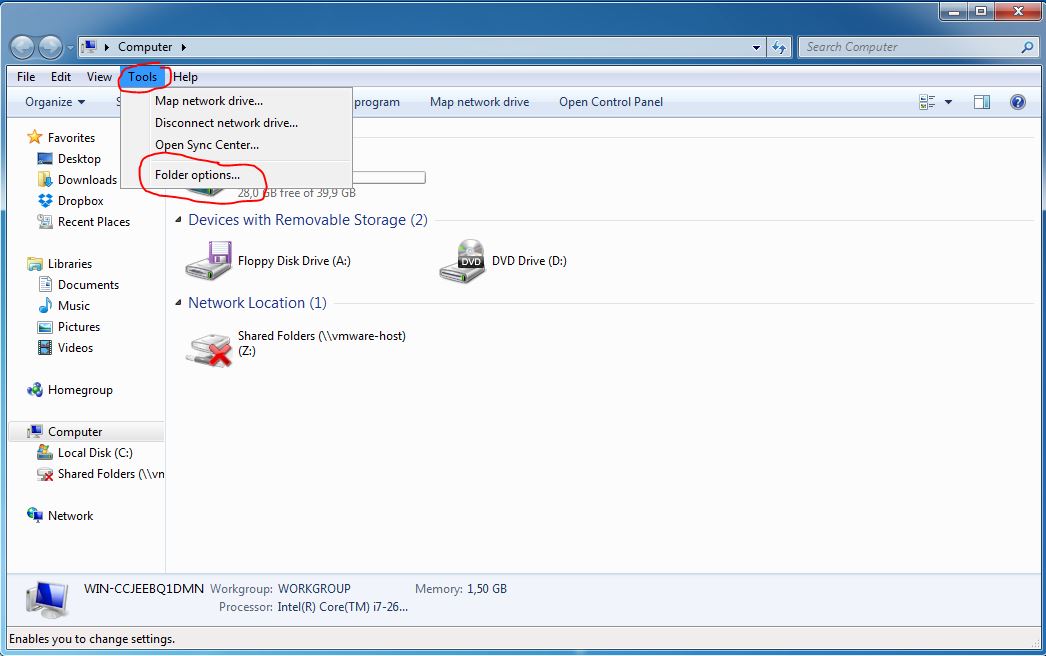
Task: Select the DVD Drive (D:) icon
Action: [462, 261]
